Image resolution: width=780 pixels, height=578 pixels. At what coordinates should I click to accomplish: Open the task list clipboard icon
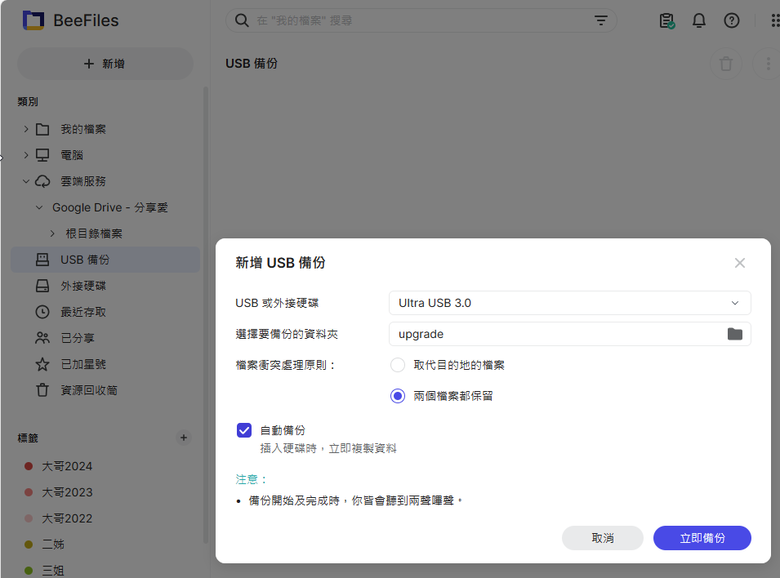click(x=667, y=20)
